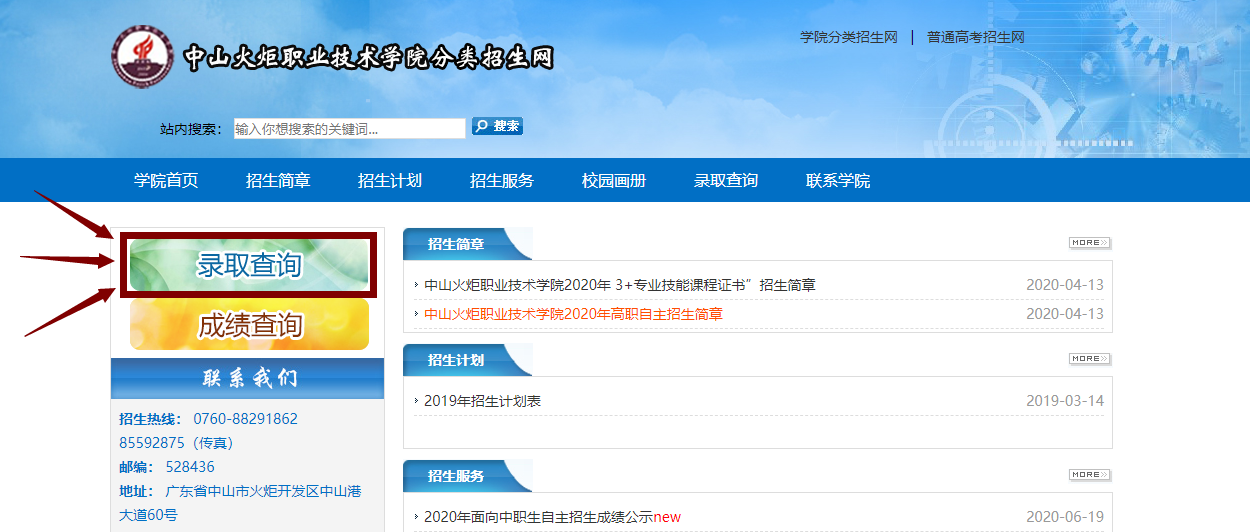
Task: Click MORE in 招生服务 section
Action: (x=1090, y=475)
